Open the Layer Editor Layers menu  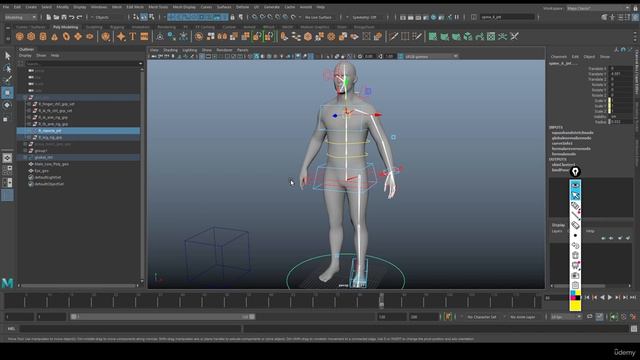tap(557, 231)
